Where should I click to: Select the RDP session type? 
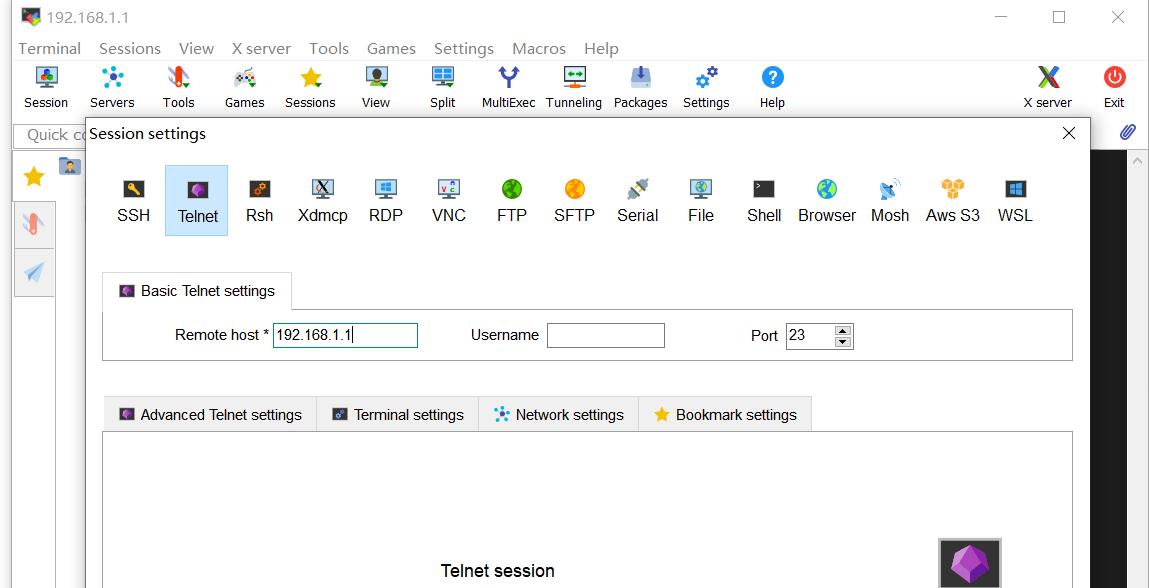(386, 201)
